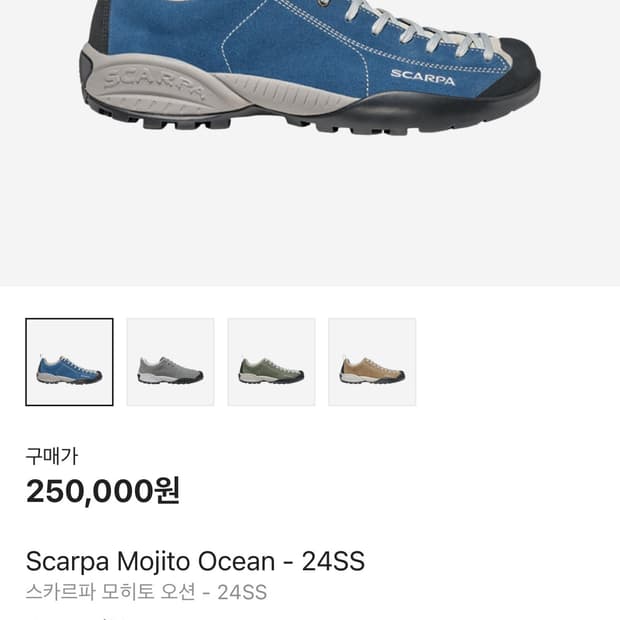Click the Korean name 스카르파 모히토 오션
This screenshot has height=620, width=620.
(x=111, y=592)
